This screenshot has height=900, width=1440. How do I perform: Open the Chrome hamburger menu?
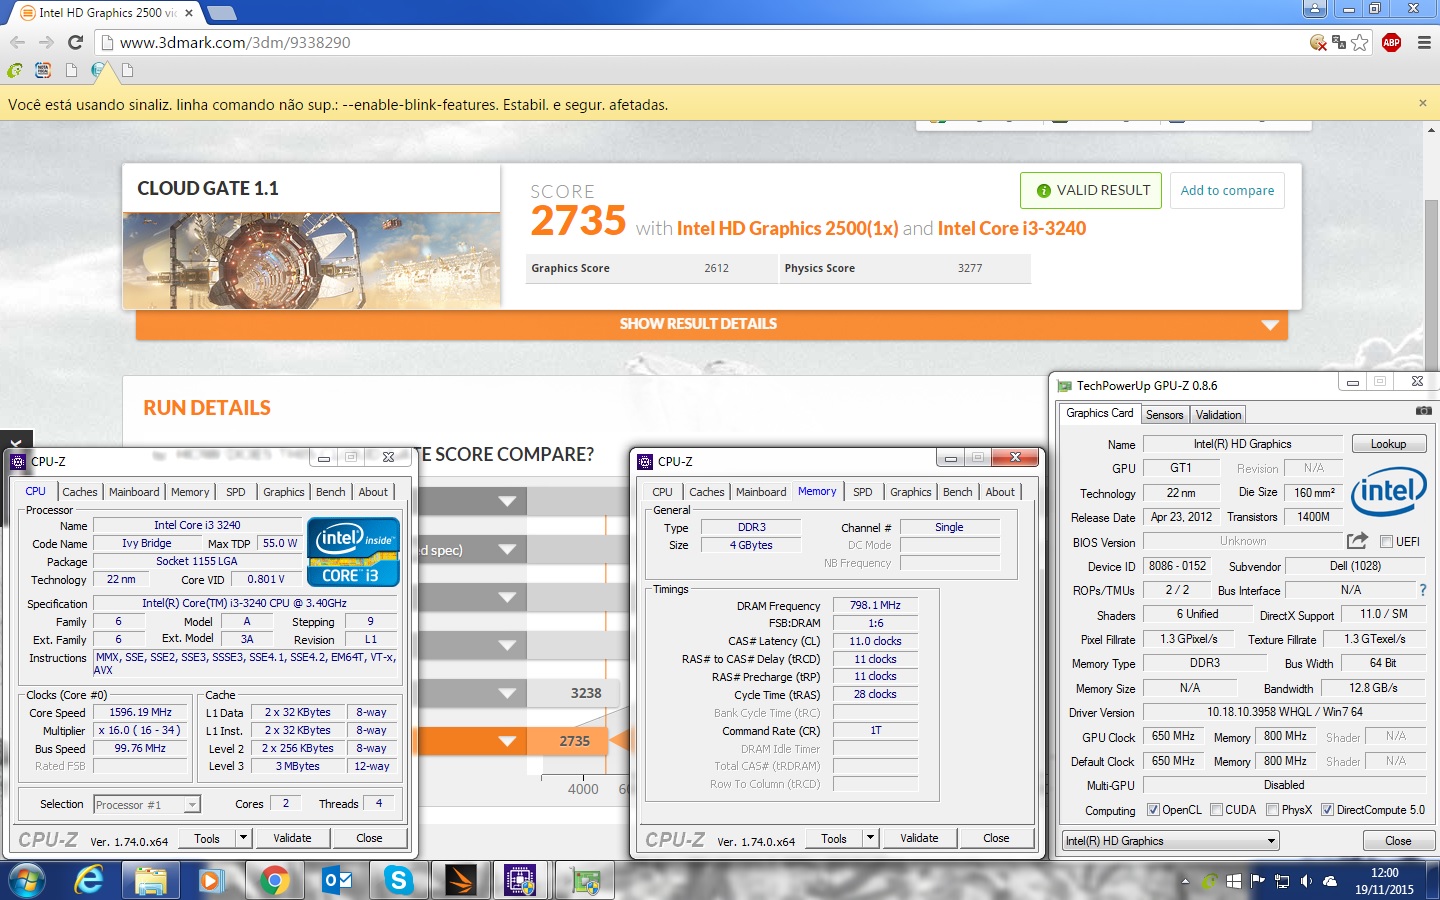(x=1424, y=42)
